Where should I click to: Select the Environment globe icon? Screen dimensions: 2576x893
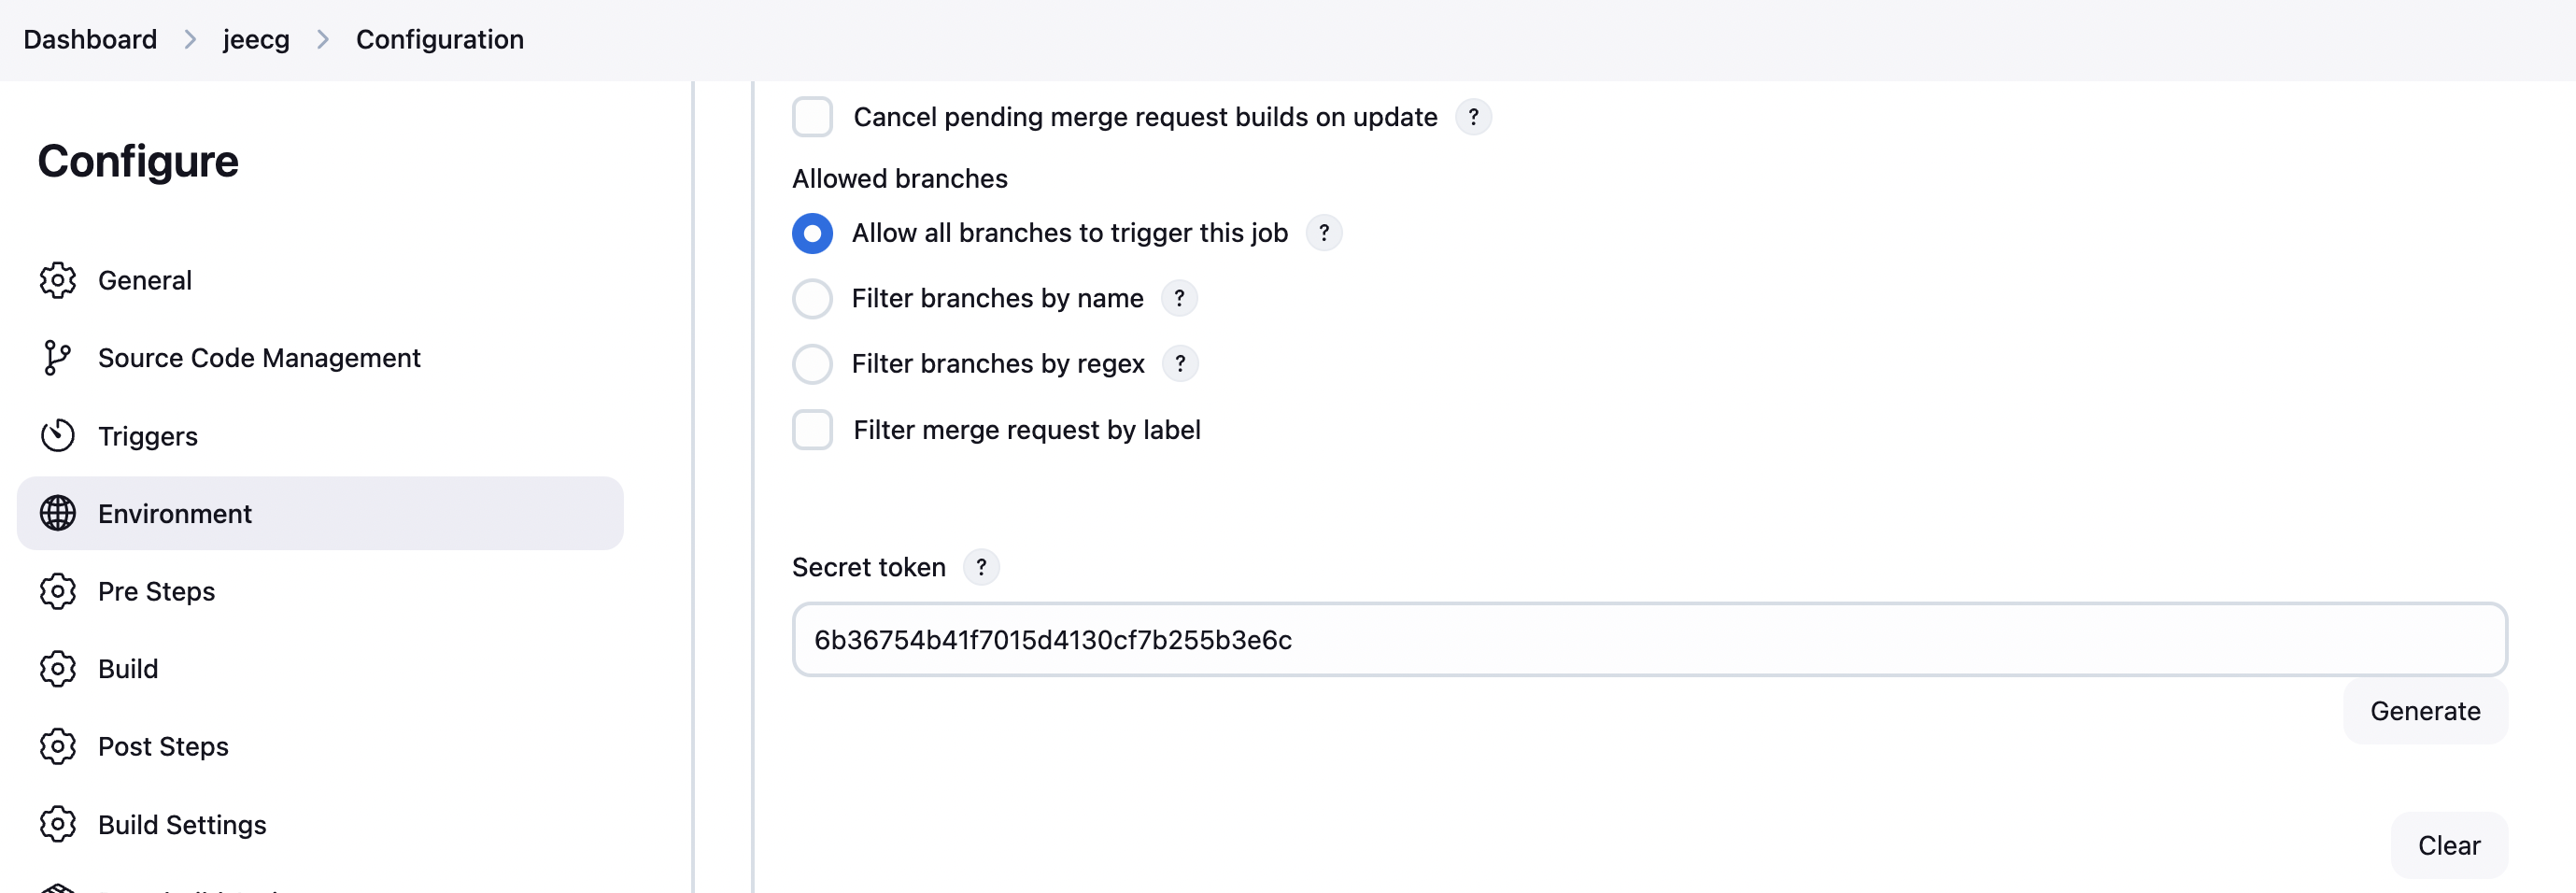pos(58,513)
